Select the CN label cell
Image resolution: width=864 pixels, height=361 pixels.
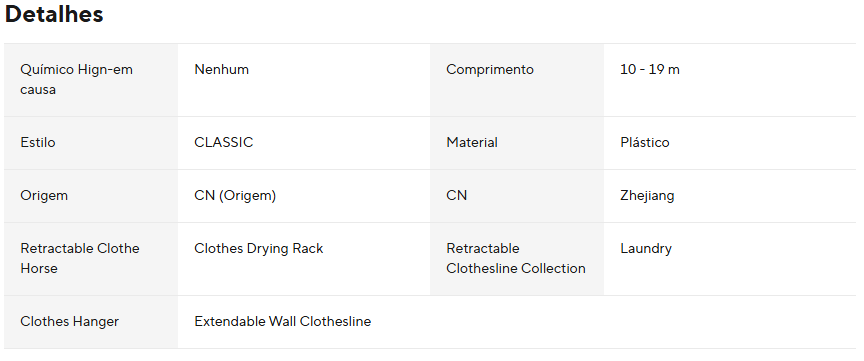(517, 196)
